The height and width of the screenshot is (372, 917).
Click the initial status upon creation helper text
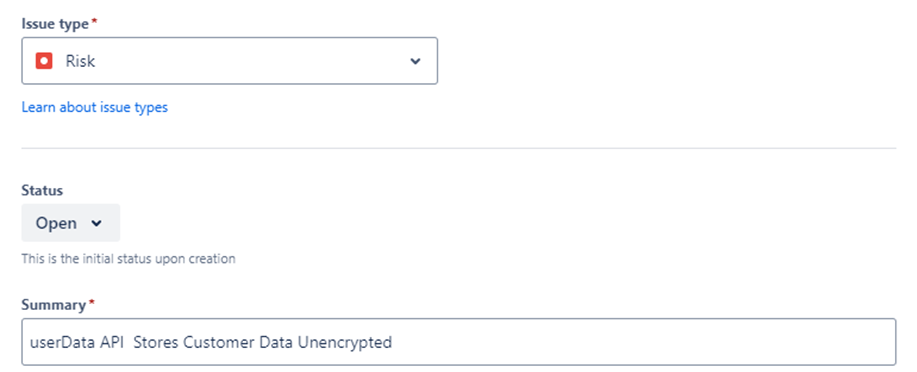point(129,259)
